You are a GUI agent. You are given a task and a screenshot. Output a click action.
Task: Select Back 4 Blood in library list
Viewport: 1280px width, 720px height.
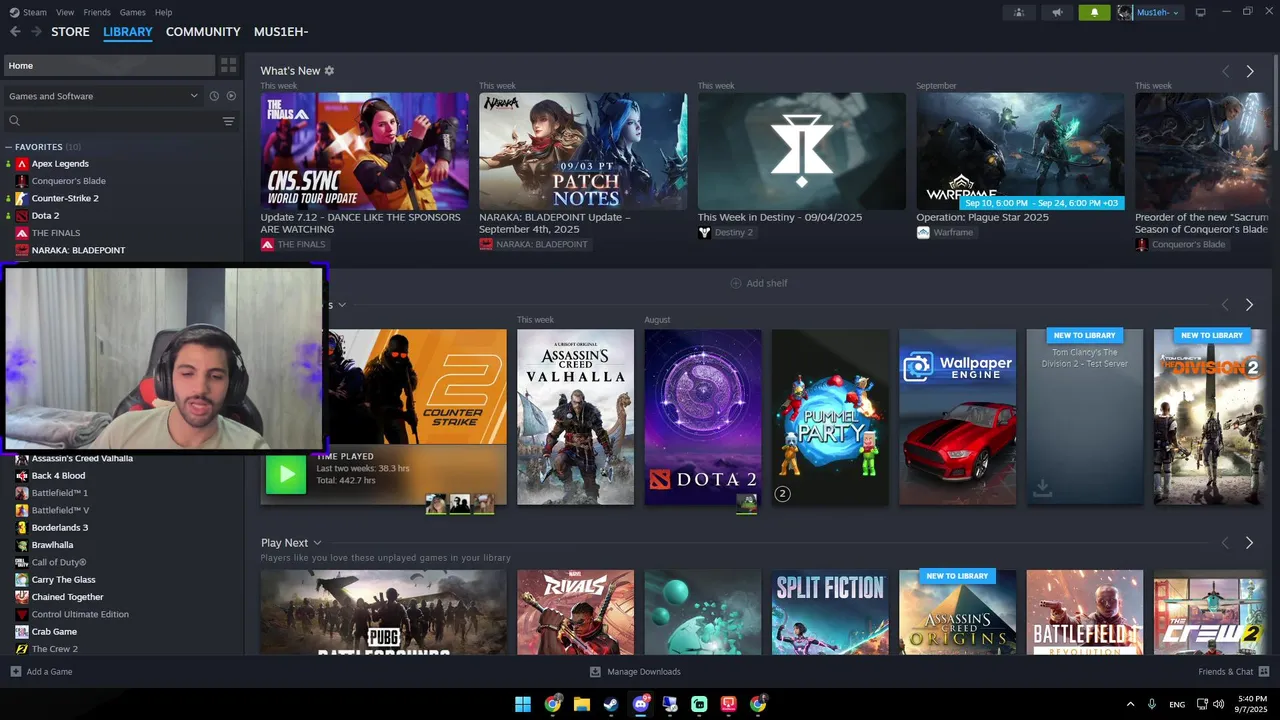click(x=58, y=476)
